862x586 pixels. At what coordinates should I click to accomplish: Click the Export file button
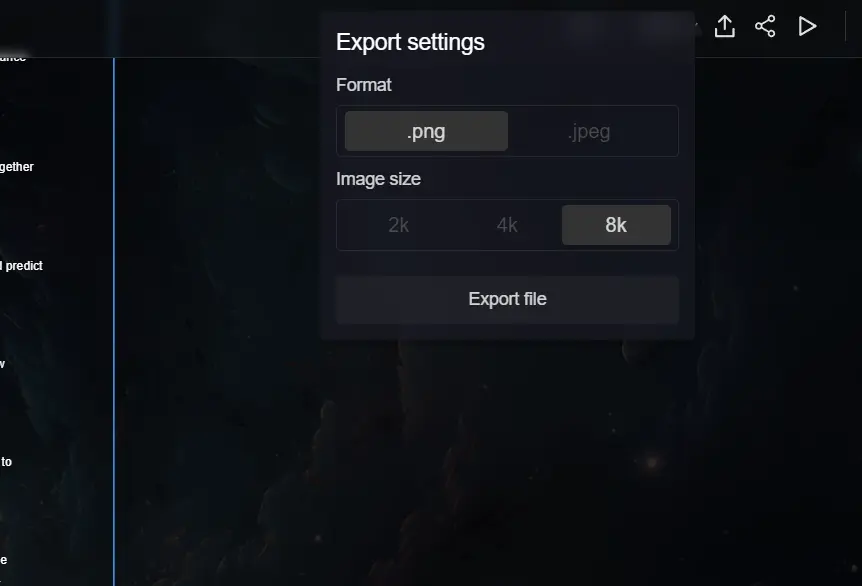(x=507, y=299)
